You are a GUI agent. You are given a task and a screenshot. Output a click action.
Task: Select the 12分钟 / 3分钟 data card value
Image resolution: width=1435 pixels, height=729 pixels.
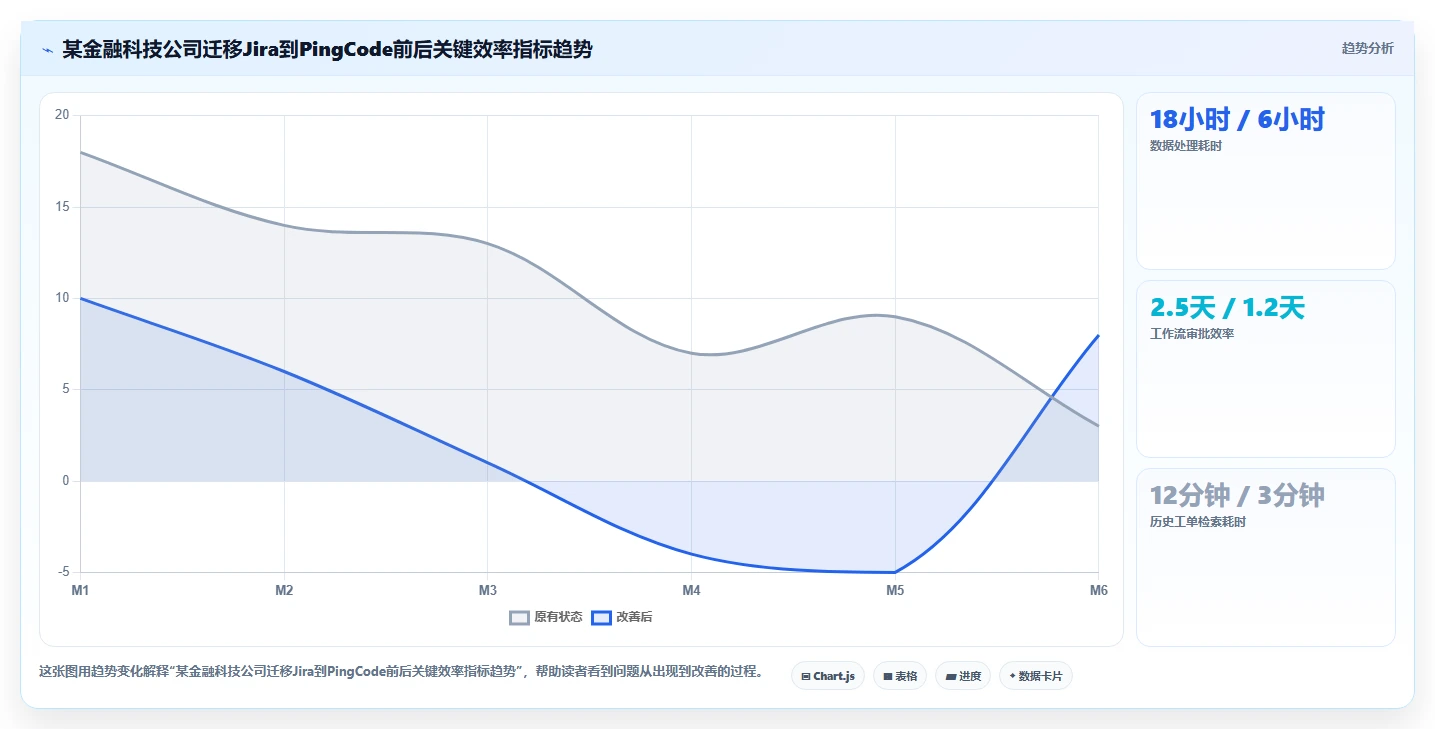(1237, 496)
